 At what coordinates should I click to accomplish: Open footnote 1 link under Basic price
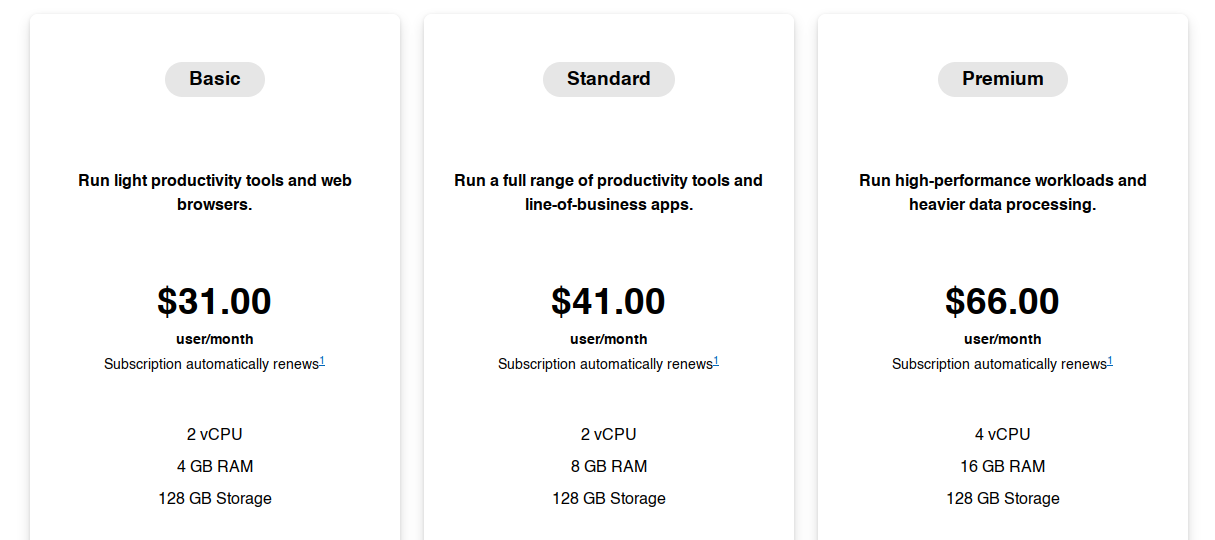[x=322, y=361]
